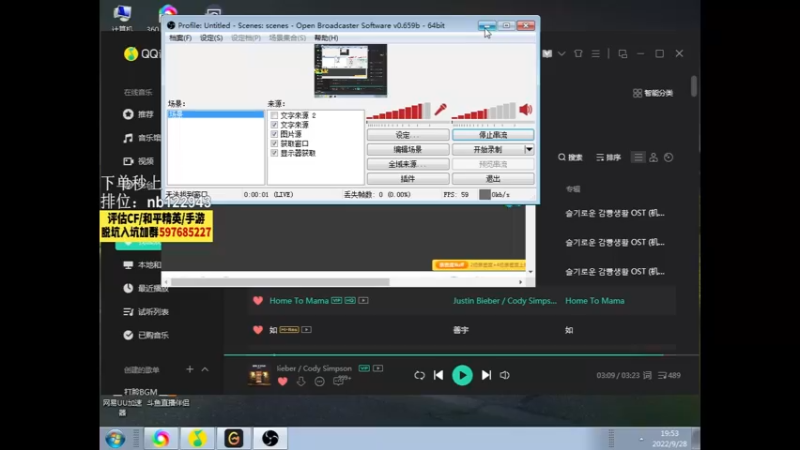Click the 设定... button in OBS
Screen dimensions: 800x450
point(408,135)
